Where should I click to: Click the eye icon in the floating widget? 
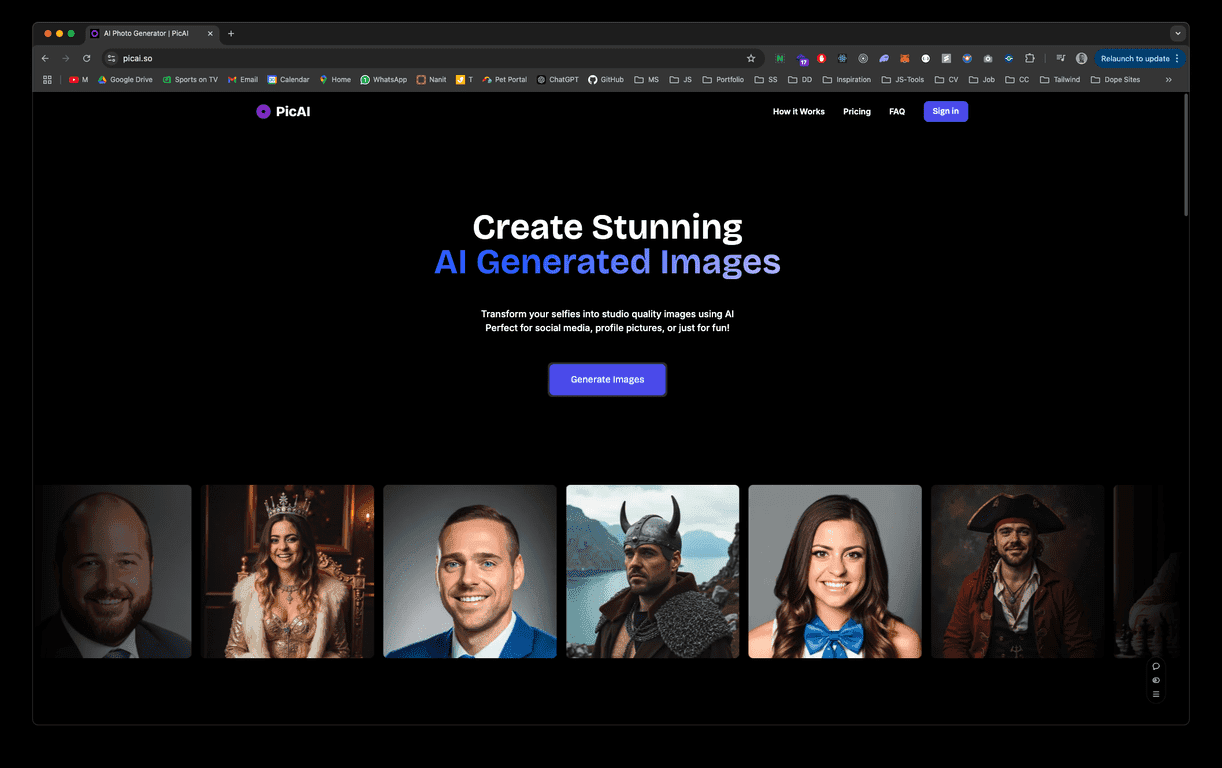point(1156,679)
